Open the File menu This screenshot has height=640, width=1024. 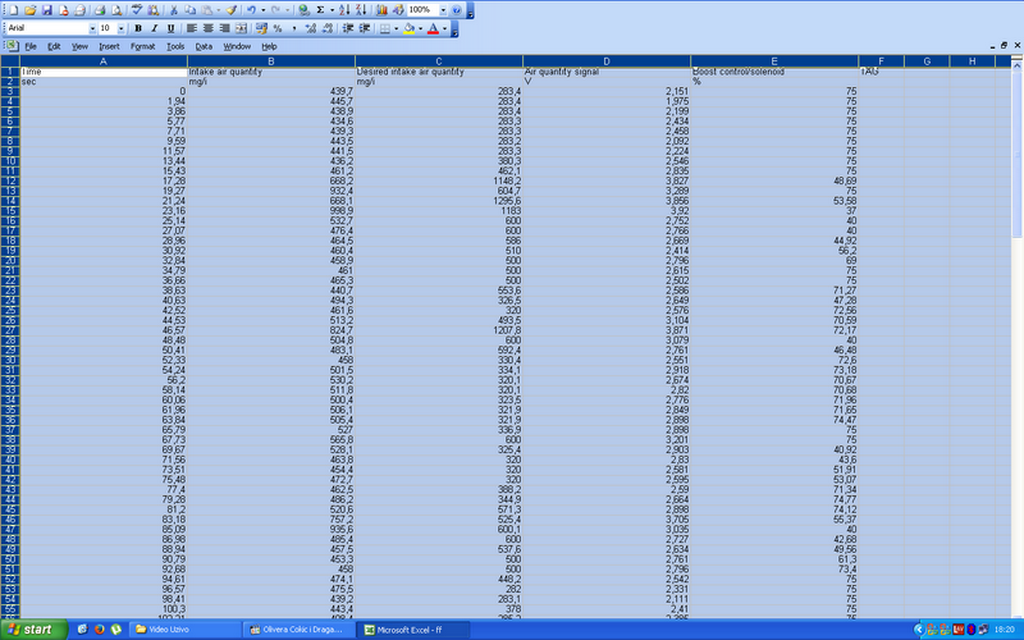pos(31,46)
